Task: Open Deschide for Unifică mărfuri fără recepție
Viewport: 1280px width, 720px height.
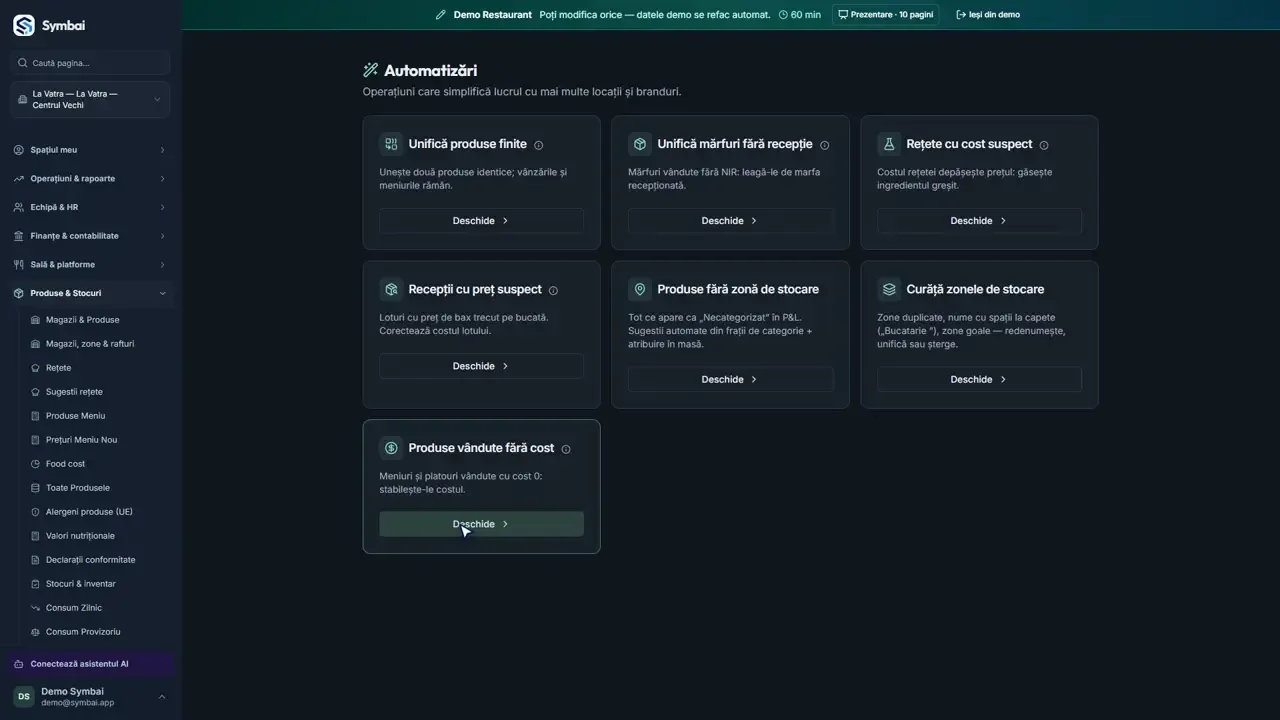Action: tap(730, 221)
